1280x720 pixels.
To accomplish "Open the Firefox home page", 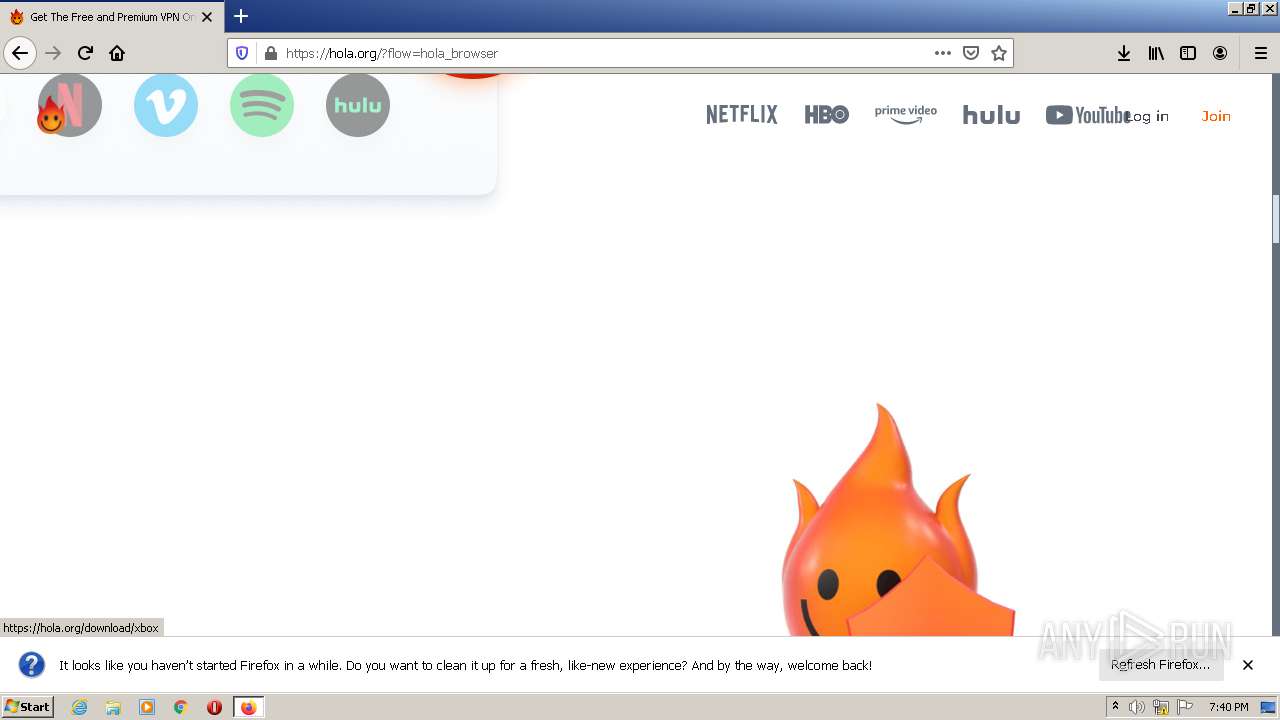I will [117, 53].
